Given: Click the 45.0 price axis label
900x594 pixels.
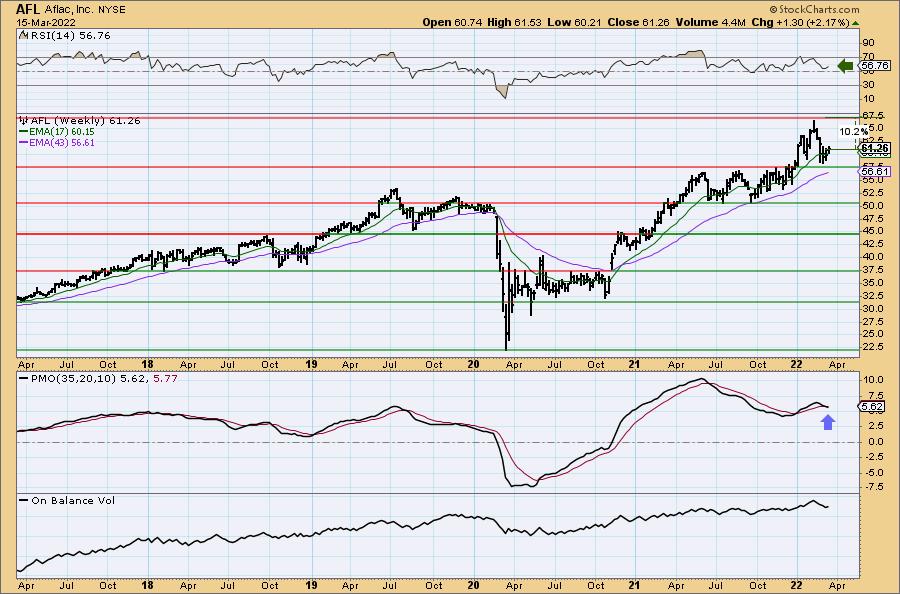Looking at the screenshot, I should [872, 231].
